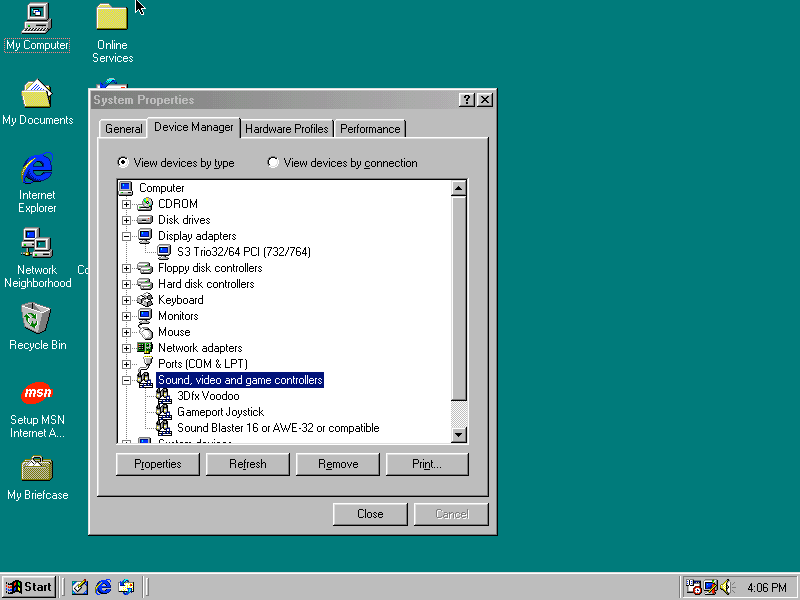The height and width of the screenshot is (600, 800).
Task: Select the Hard disk controllers icon
Action: 145,284
